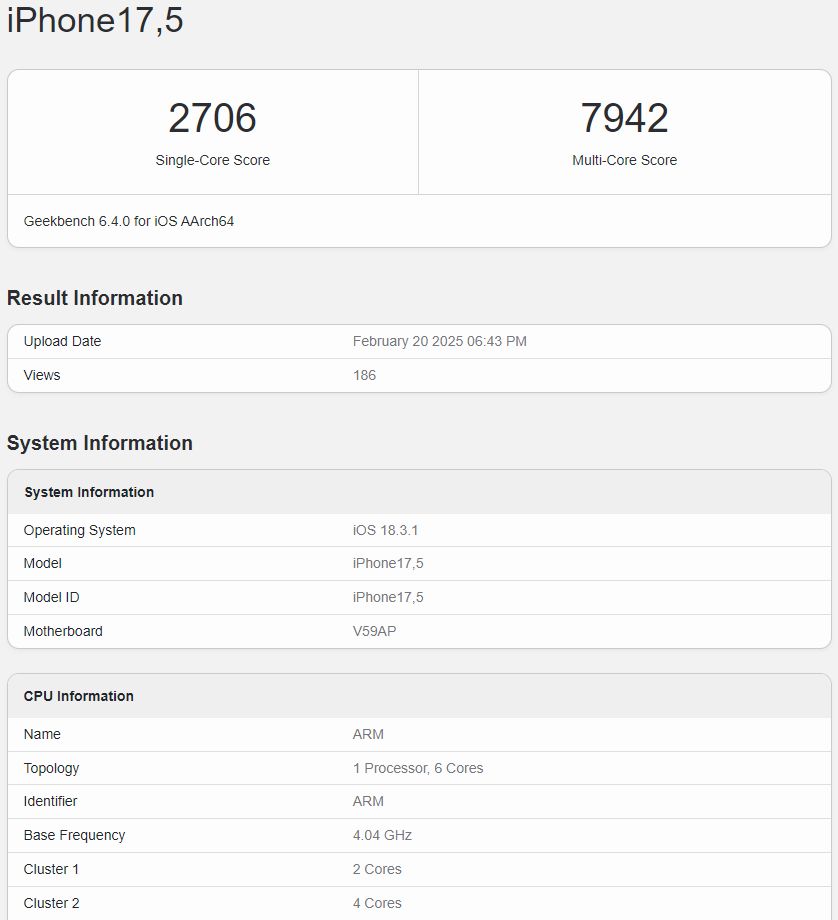Click the Model ID label
Viewport: 838px width, 920px height.
click(x=51, y=597)
